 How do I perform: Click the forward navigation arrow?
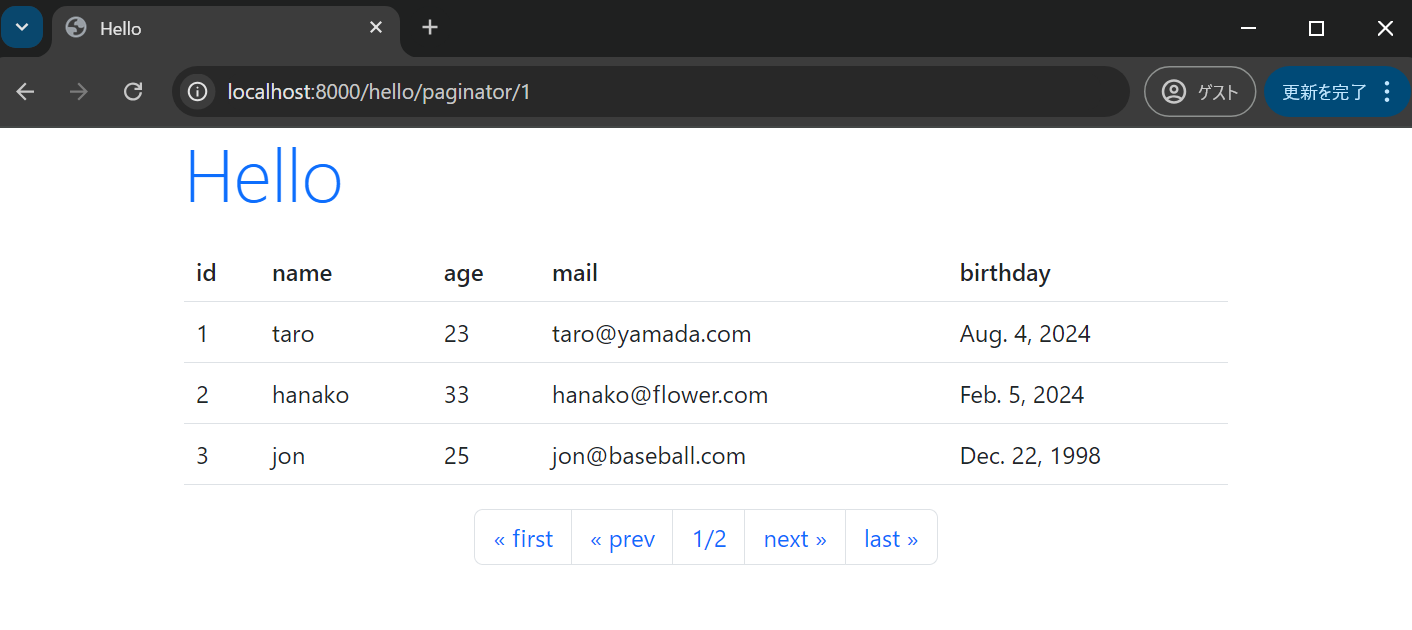(79, 92)
